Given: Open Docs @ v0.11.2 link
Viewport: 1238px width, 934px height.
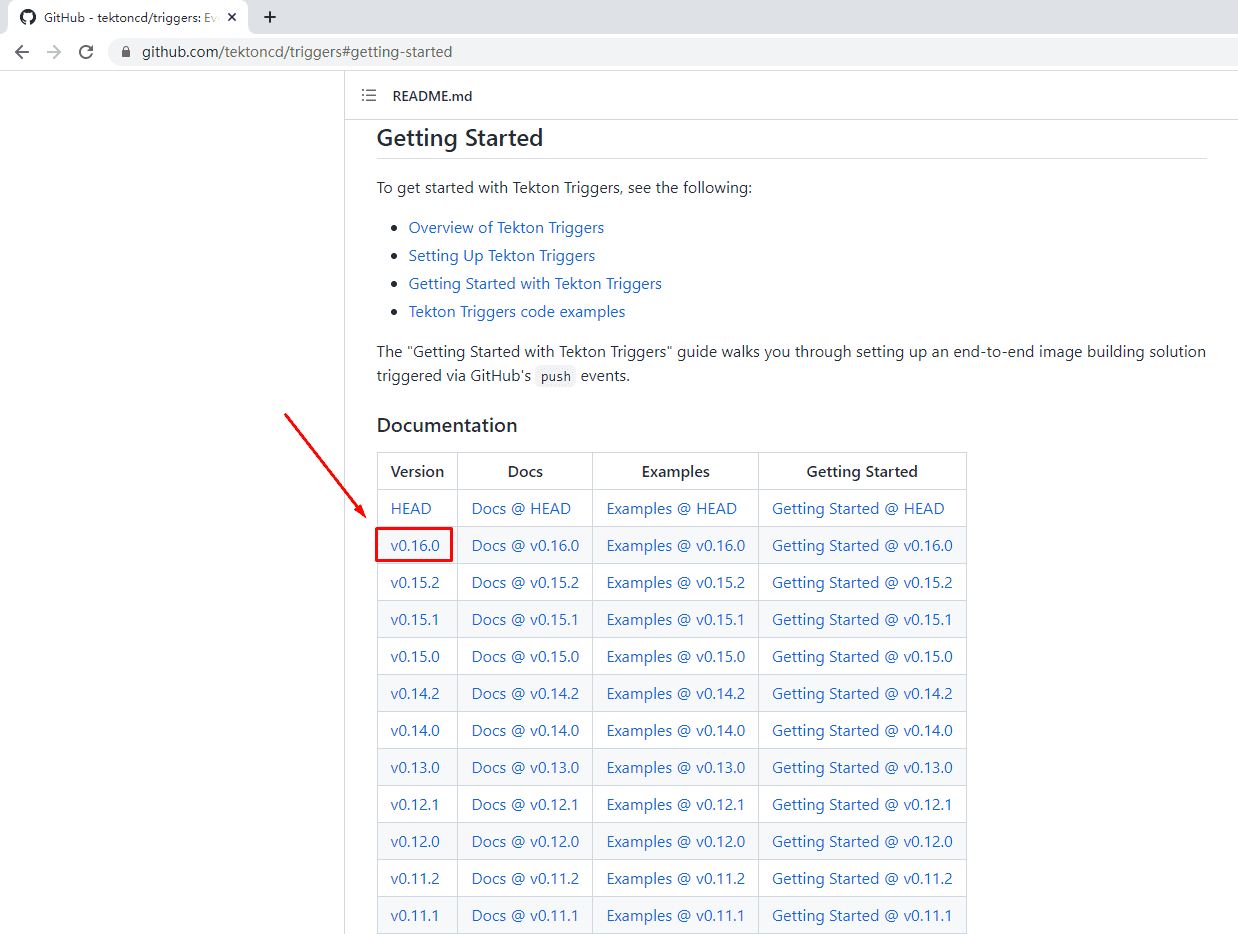Looking at the screenshot, I should coord(525,879).
